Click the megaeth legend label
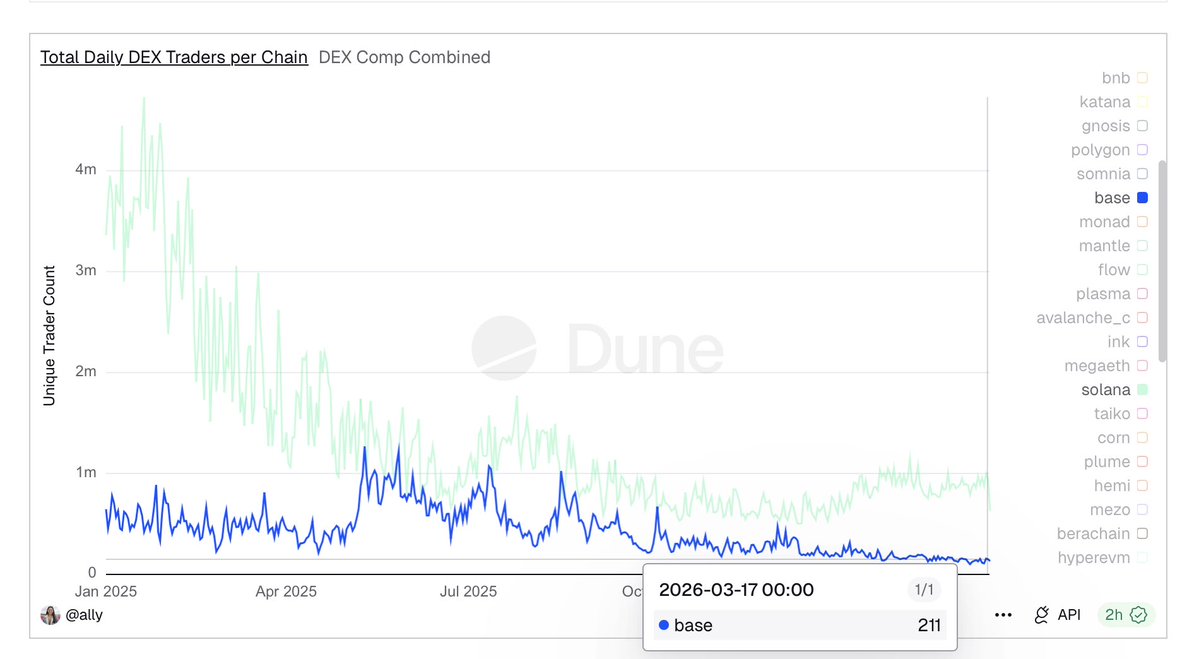 tap(1097, 366)
